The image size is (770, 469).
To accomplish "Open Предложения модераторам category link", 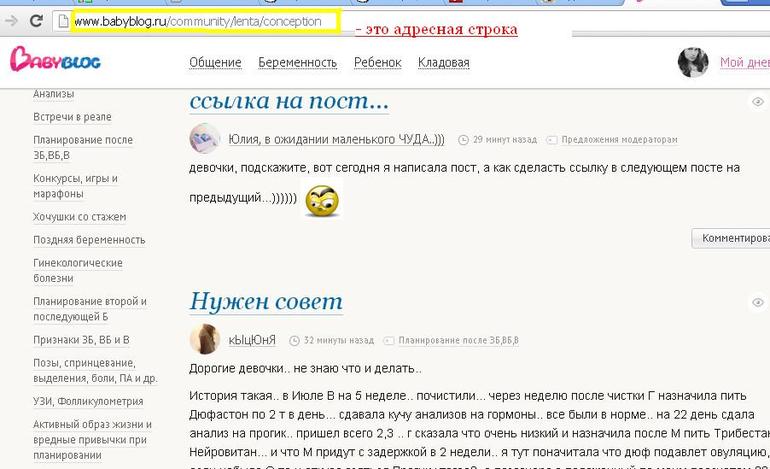I will tap(619, 139).
